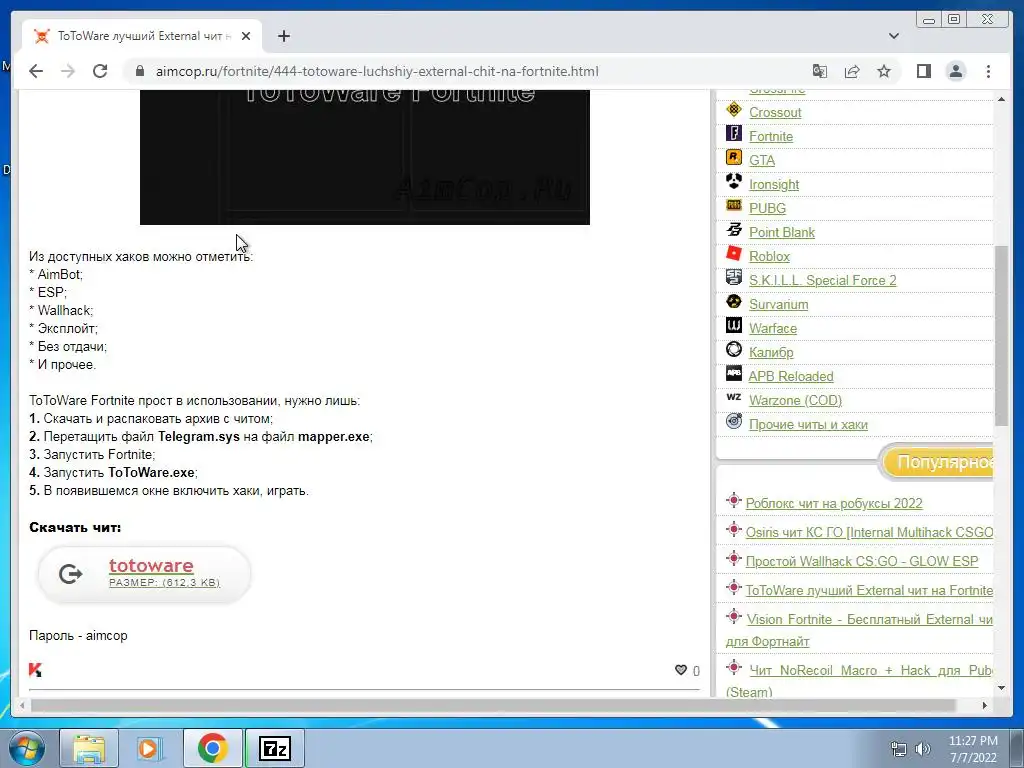Click the PUBG icon
This screenshot has height=768, width=1024.
(x=734, y=206)
